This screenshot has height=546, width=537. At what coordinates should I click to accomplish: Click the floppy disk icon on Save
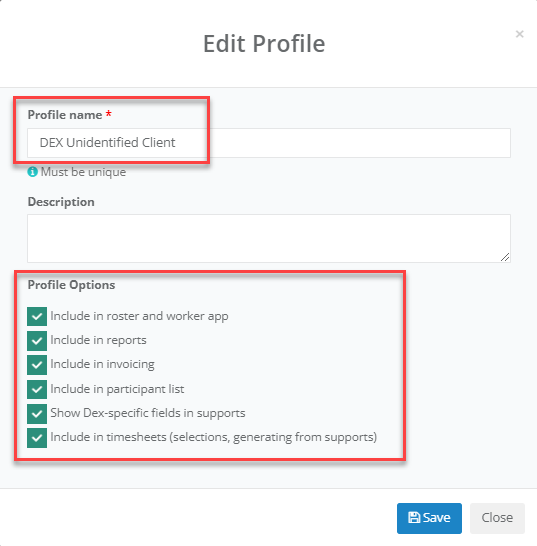pyautogui.click(x=414, y=517)
